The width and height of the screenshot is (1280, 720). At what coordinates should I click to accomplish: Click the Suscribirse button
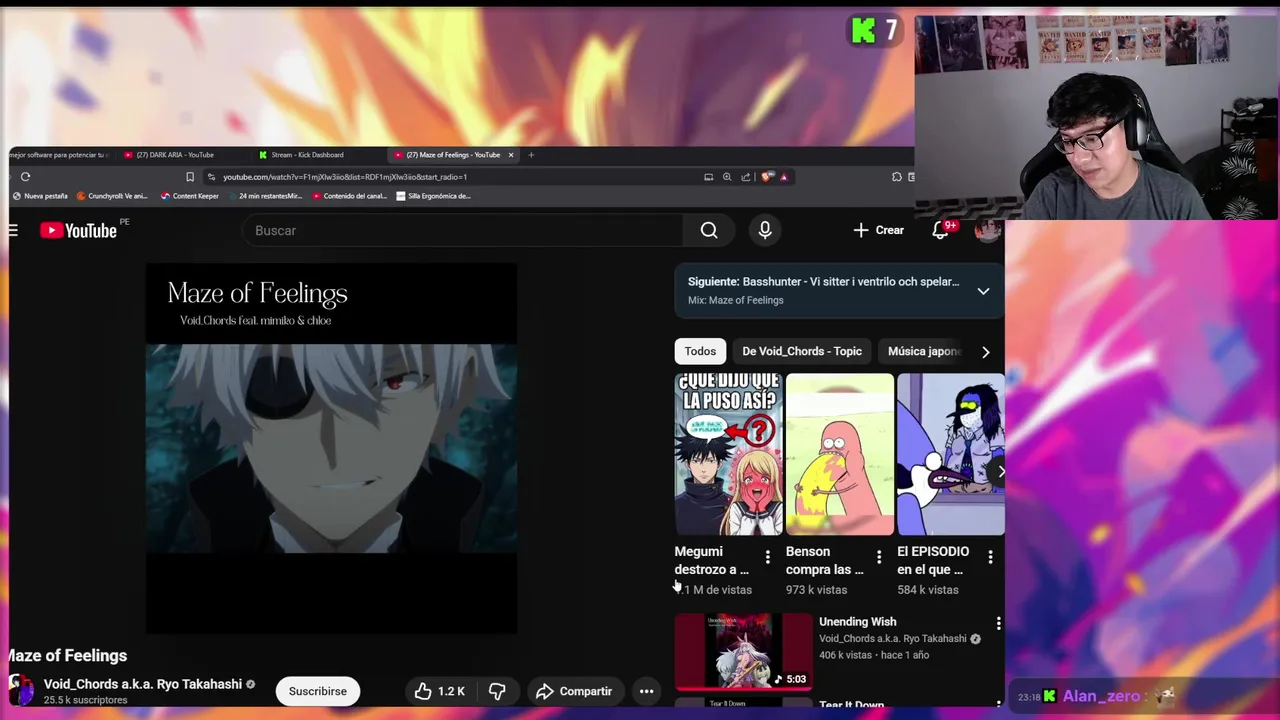click(x=318, y=691)
